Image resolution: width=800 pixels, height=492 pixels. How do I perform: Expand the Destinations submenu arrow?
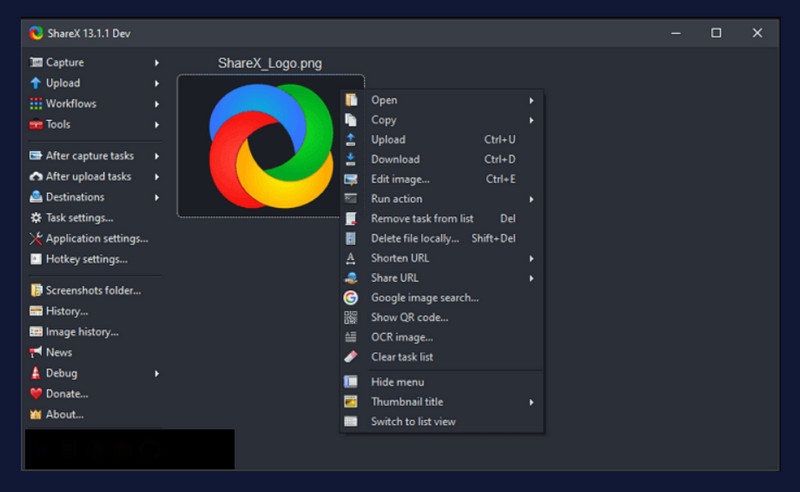tap(157, 198)
